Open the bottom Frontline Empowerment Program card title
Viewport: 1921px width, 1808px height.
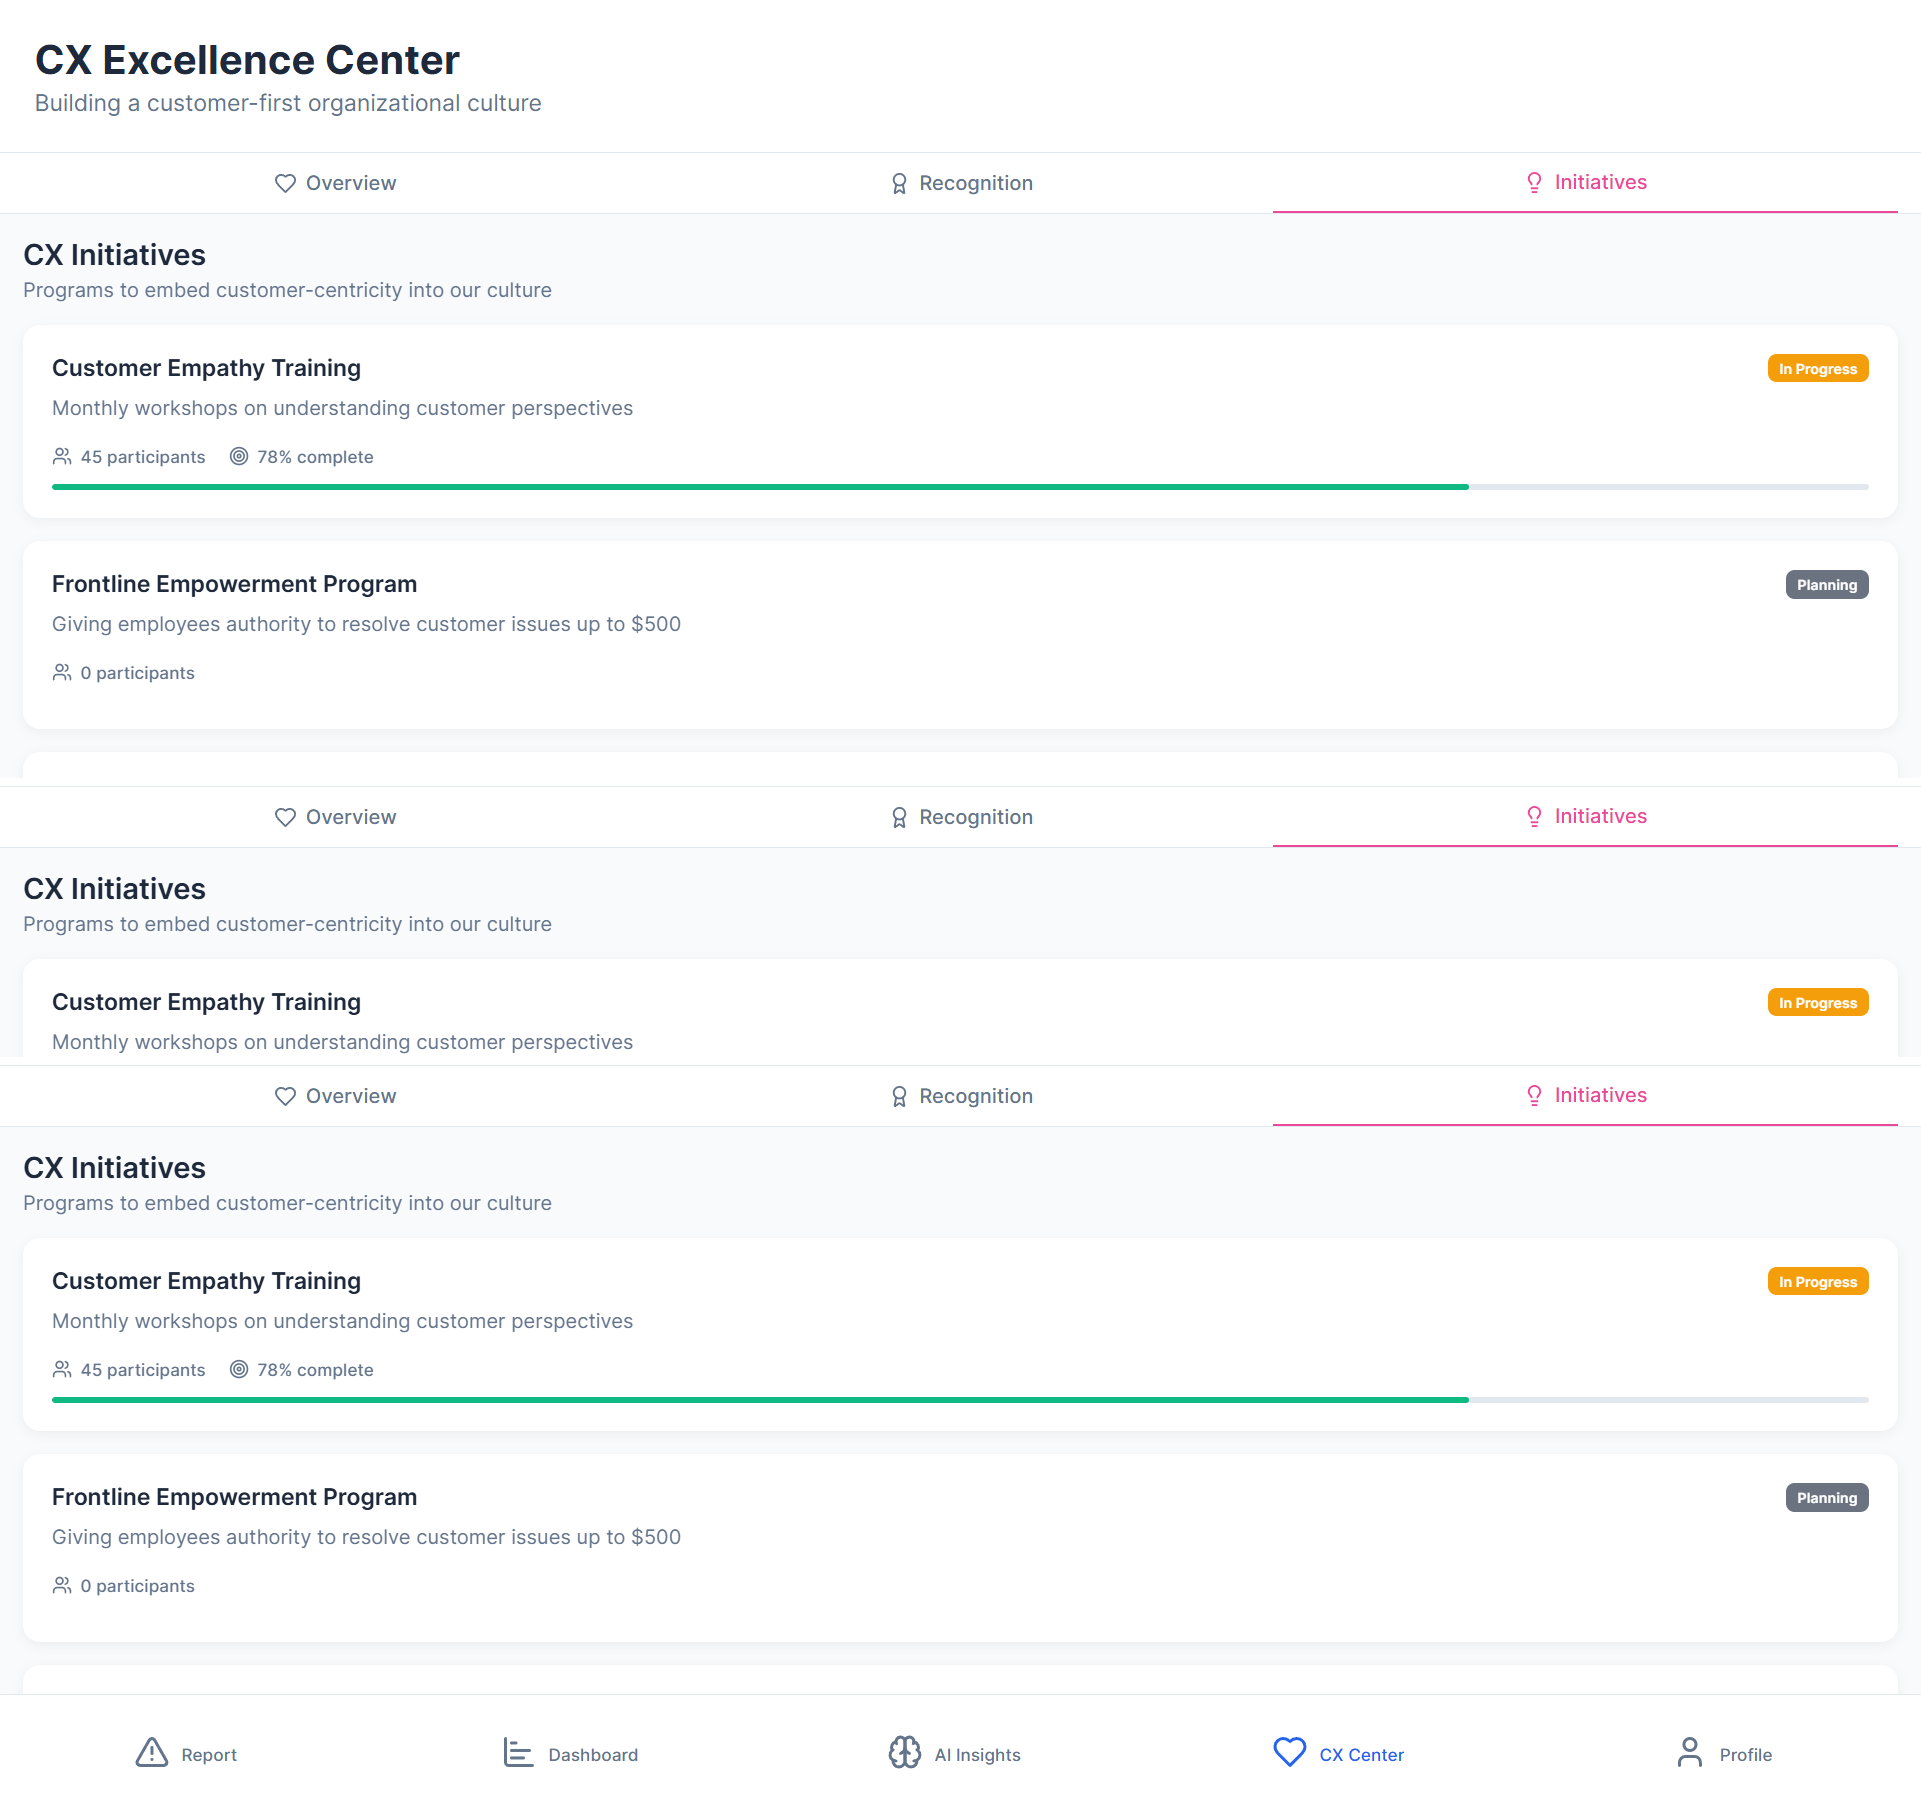tap(234, 1497)
